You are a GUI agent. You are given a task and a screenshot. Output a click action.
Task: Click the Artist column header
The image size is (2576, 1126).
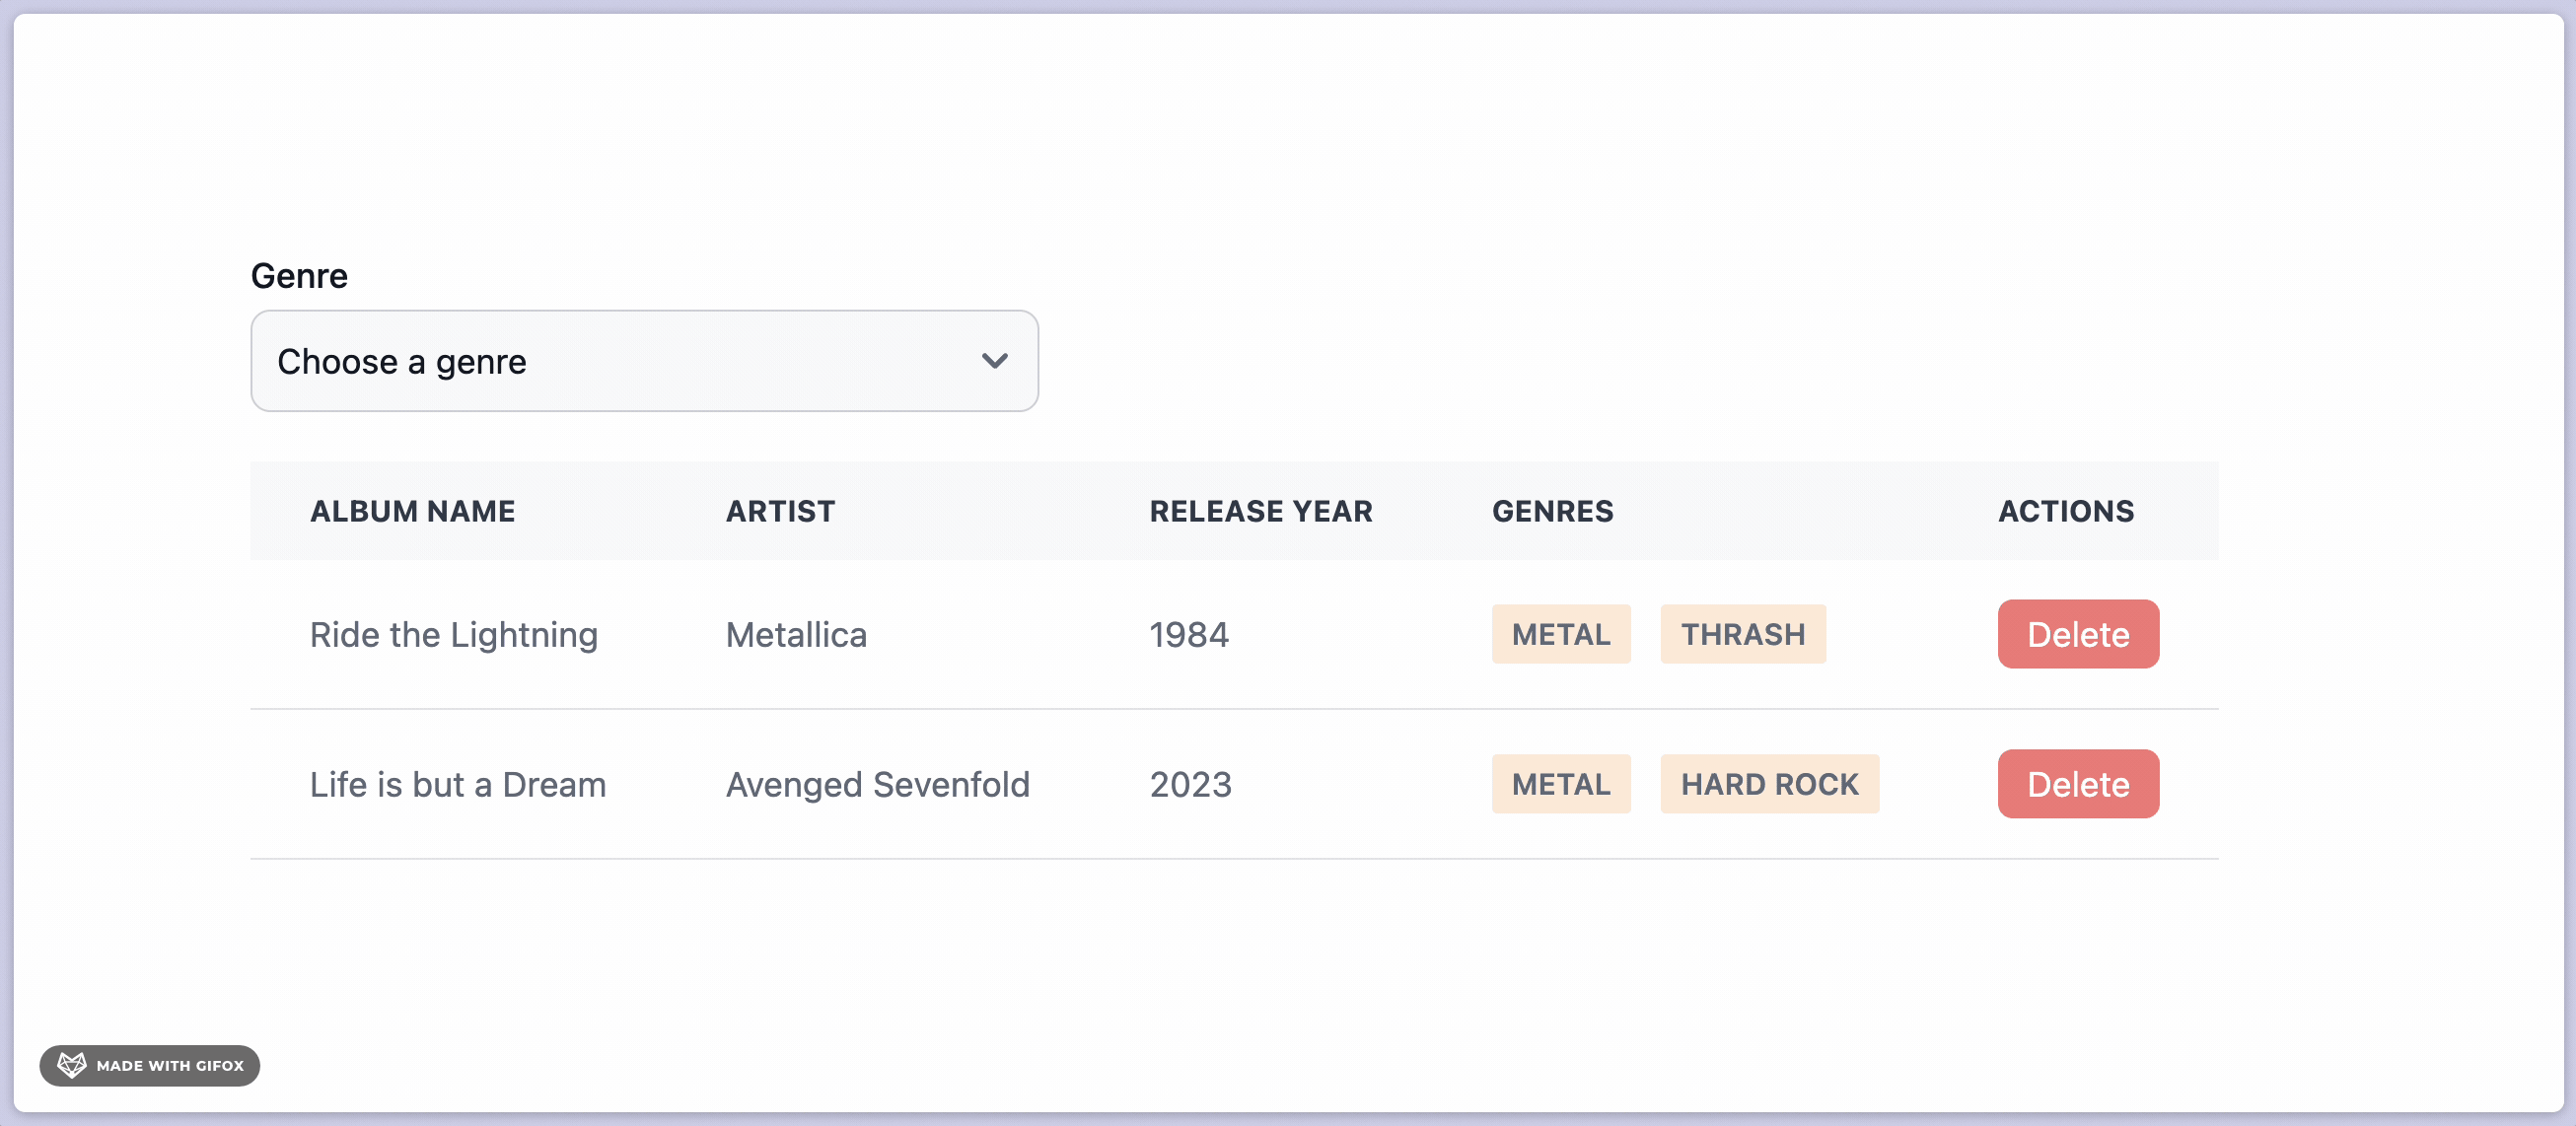click(x=780, y=511)
